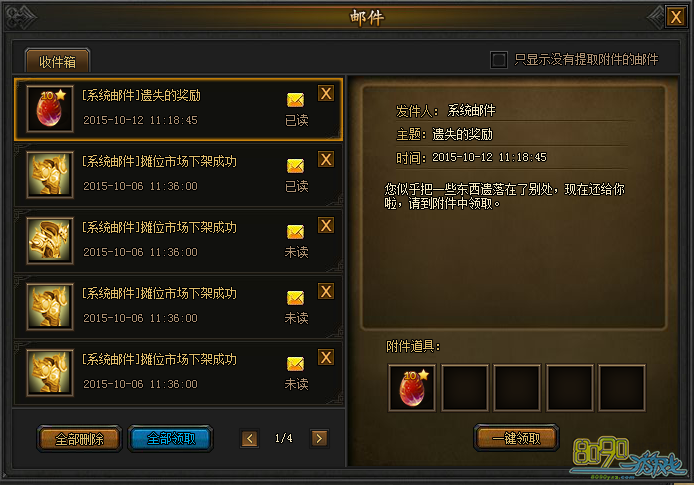Viewport: 694px width, 485px height.
Task: Click golden armor icon of the second mail
Action: 50,175
